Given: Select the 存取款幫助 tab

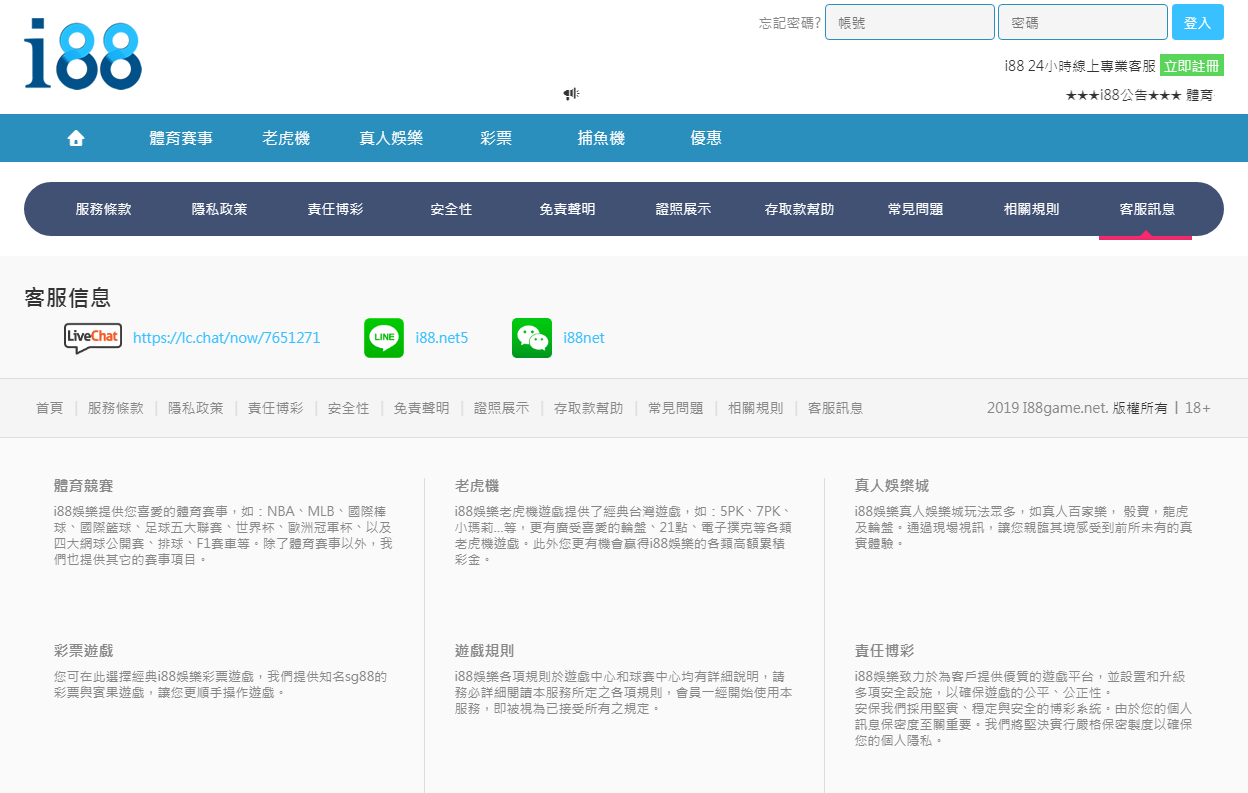Looking at the screenshot, I should [x=799, y=210].
